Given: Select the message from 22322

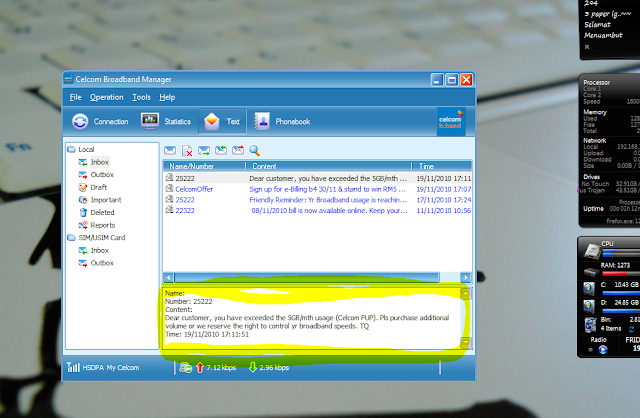Looking at the screenshot, I should click(x=318, y=210).
